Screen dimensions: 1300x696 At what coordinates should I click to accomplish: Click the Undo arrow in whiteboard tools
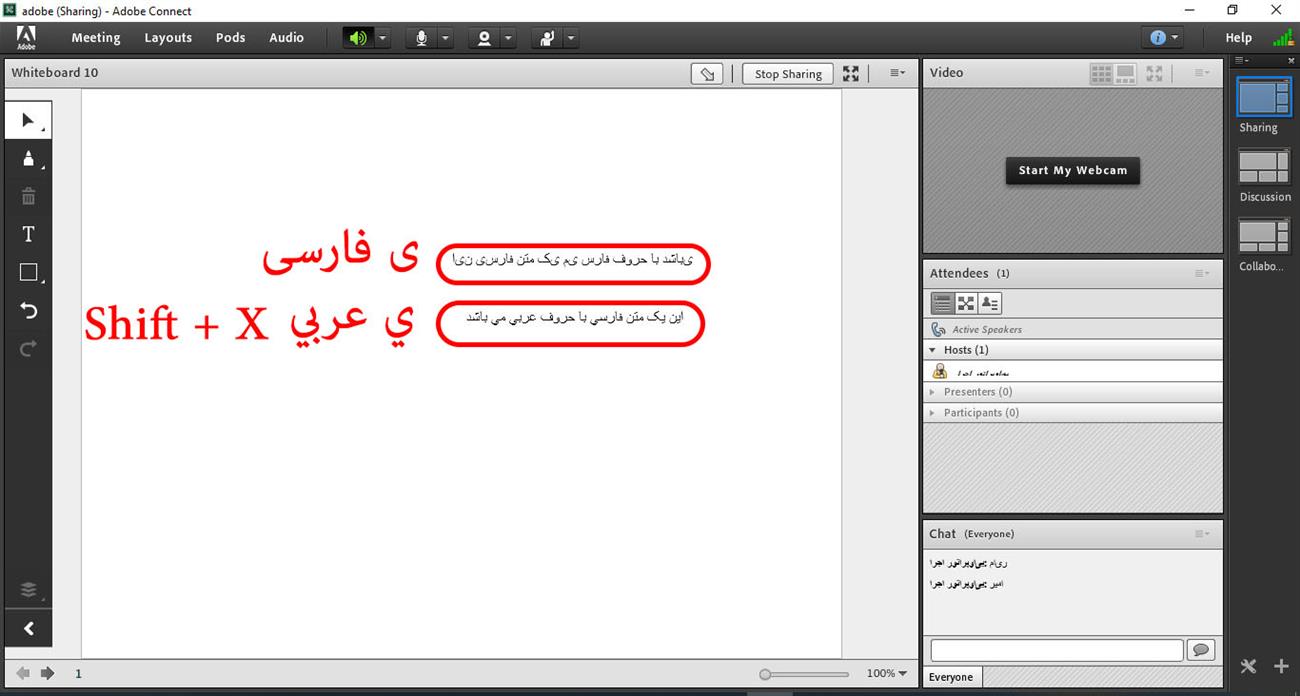click(28, 310)
